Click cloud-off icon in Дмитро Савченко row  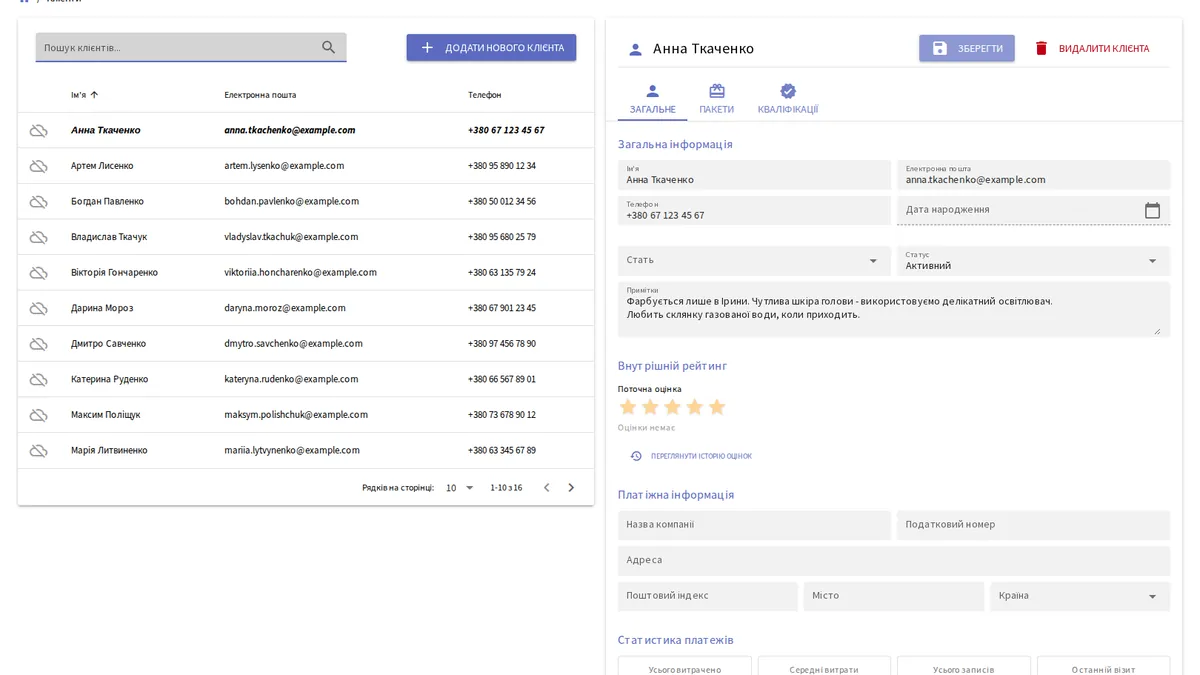coord(38,344)
